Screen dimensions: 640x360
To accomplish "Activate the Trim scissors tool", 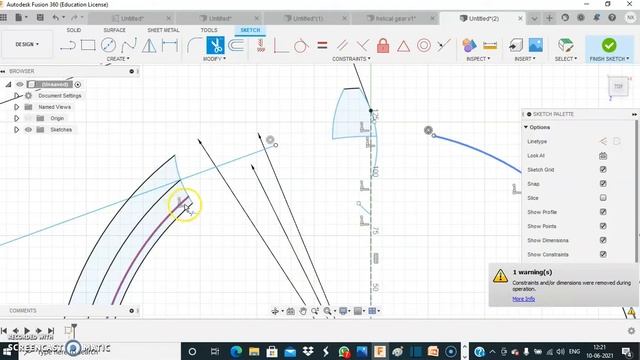I will coord(215,45).
